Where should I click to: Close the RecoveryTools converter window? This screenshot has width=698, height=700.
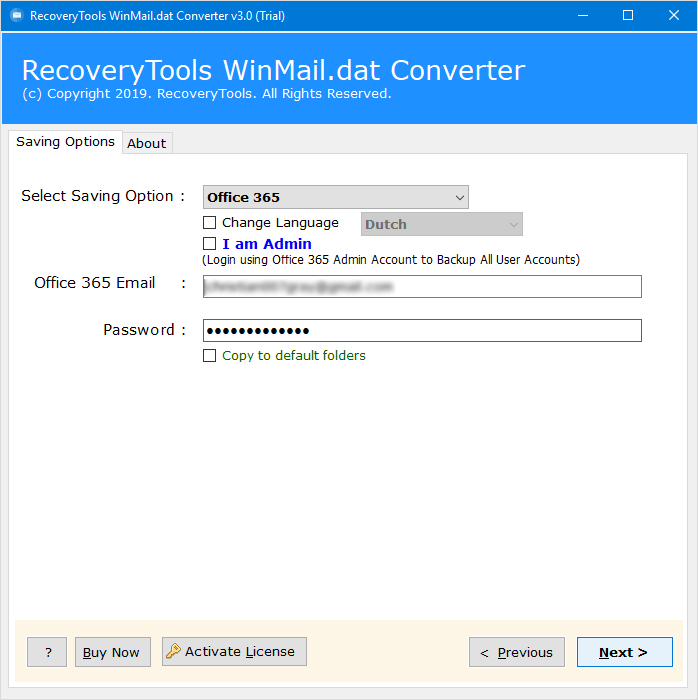pyautogui.click(x=674, y=16)
